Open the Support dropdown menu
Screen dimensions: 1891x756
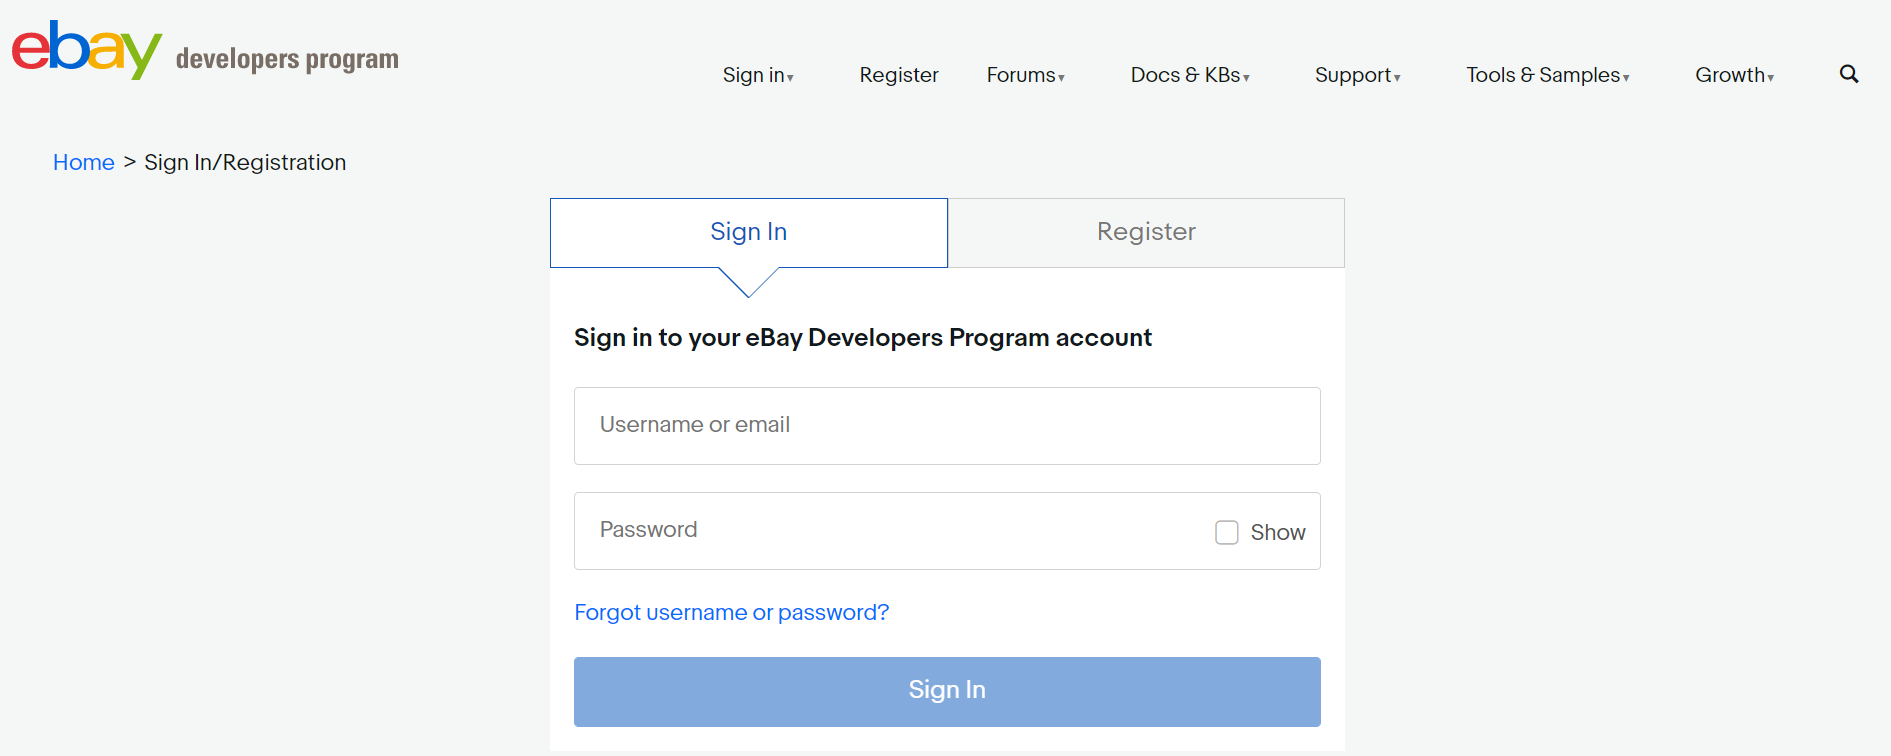click(x=1357, y=75)
